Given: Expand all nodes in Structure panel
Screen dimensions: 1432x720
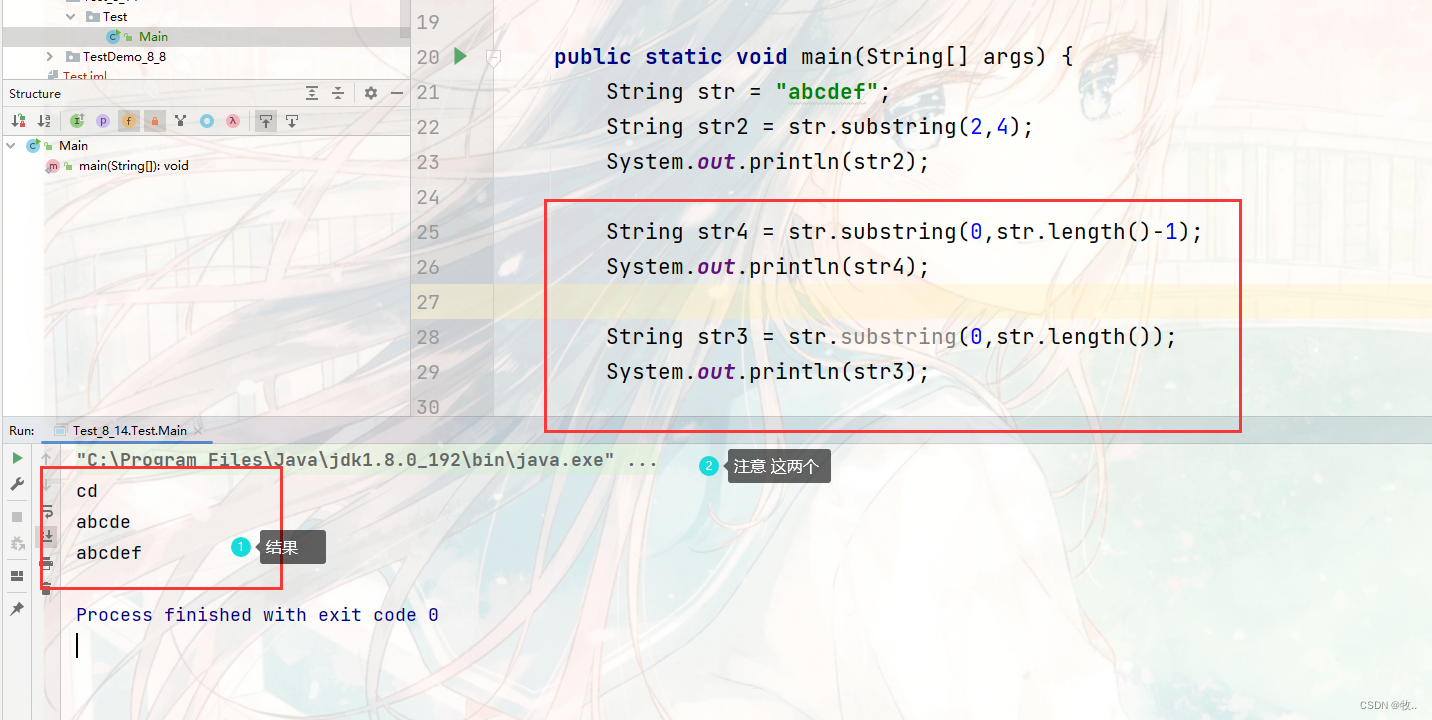Looking at the screenshot, I should click(x=312, y=93).
